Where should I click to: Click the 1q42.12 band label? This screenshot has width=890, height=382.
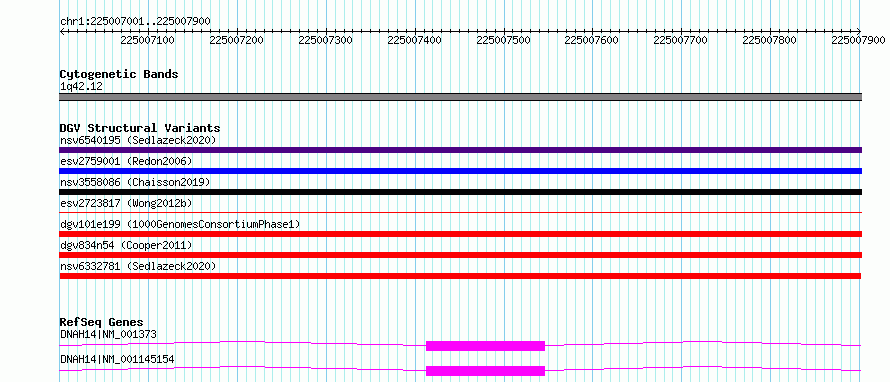(81, 87)
